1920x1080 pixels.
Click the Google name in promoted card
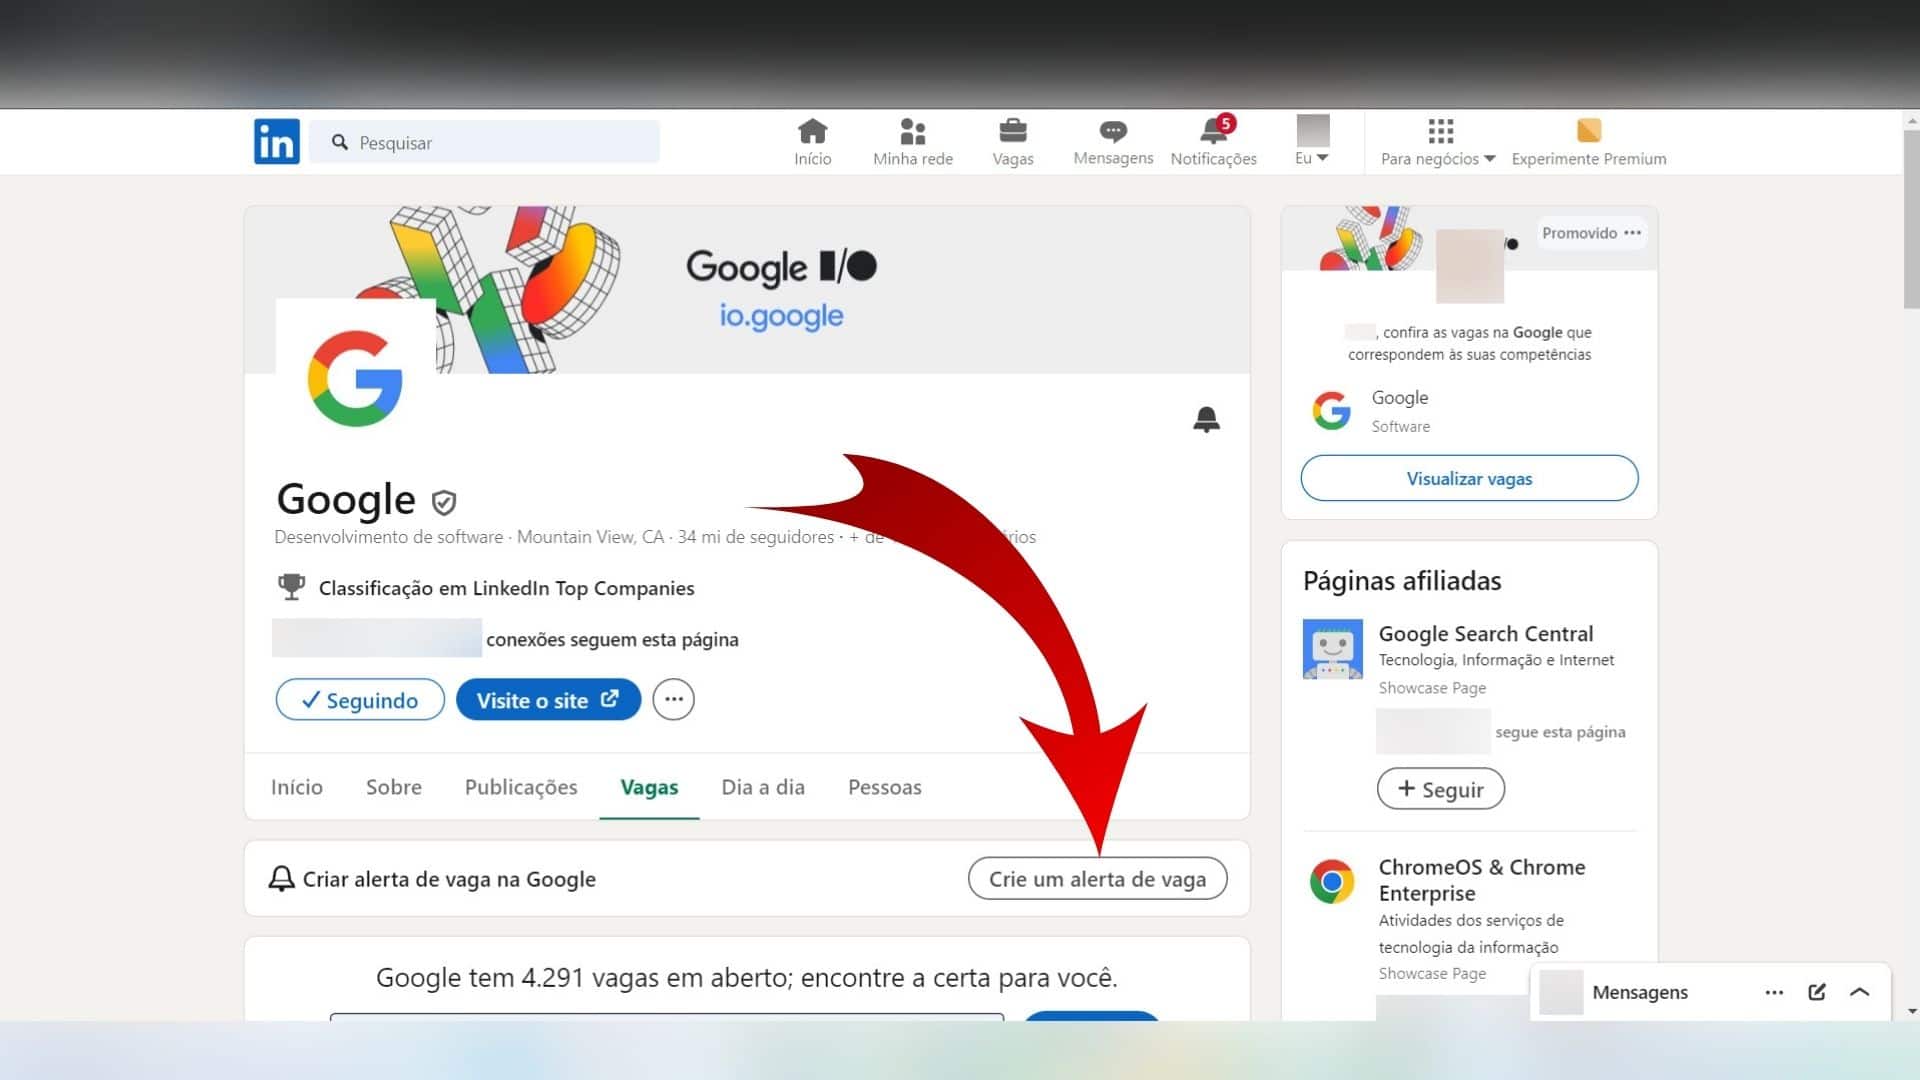coord(1400,397)
